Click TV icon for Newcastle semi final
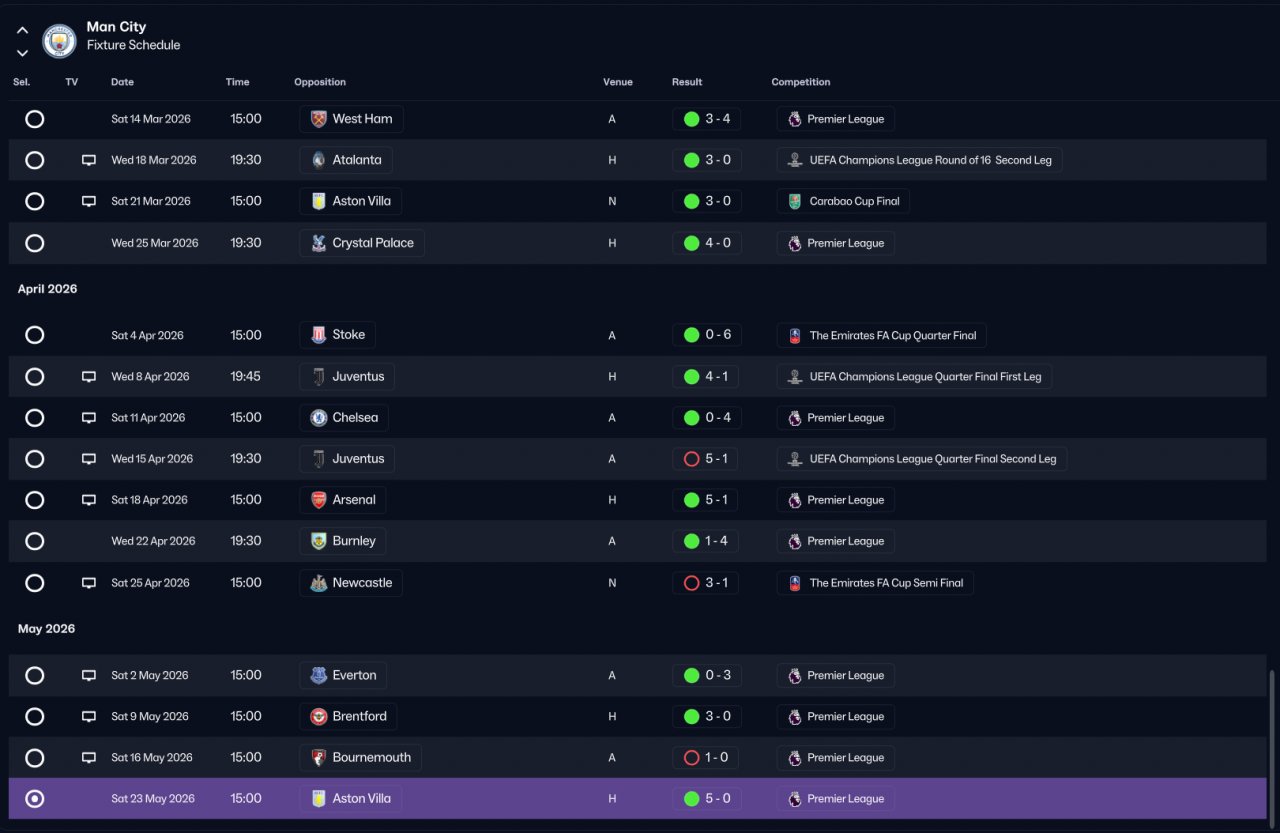Image resolution: width=1280 pixels, height=833 pixels. (x=89, y=583)
